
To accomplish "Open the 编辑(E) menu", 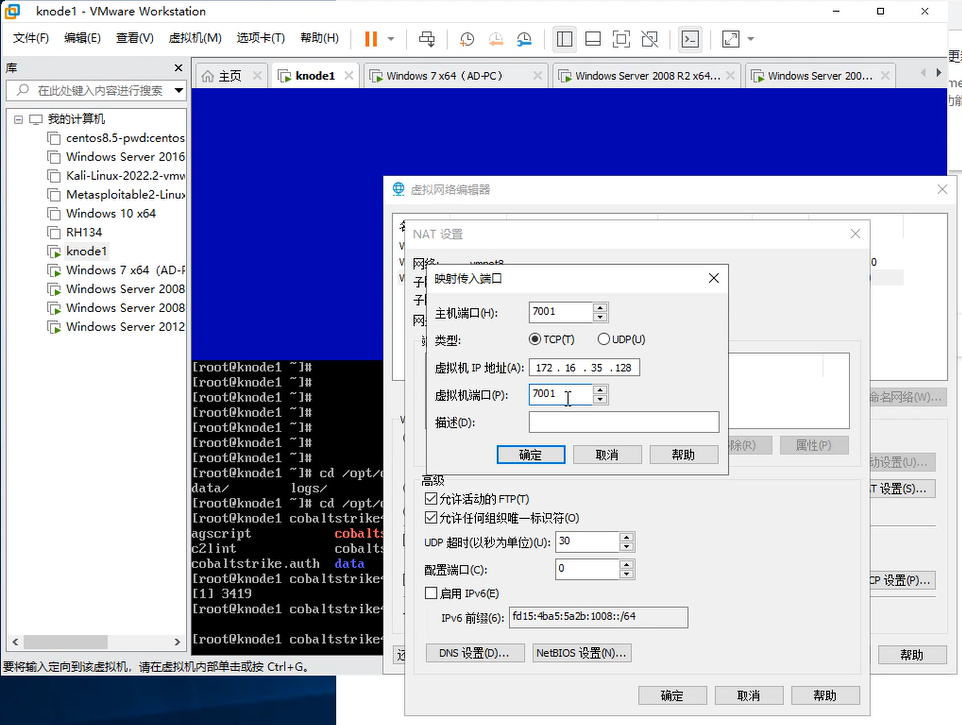I will pyautogui.click(x=82, y=38).
